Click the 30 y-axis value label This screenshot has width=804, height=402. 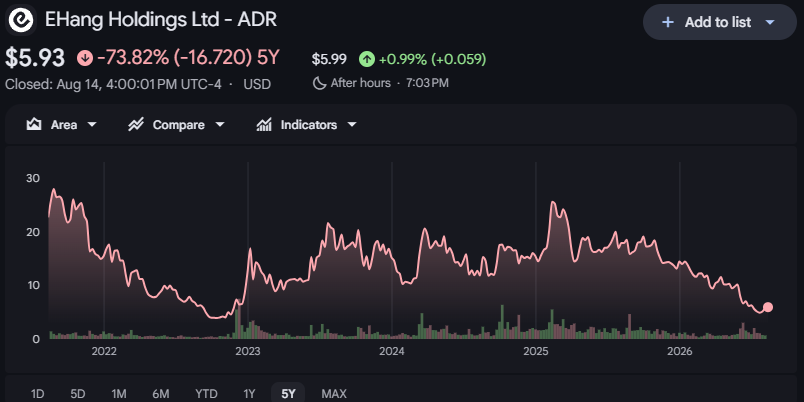pos(33,178)
